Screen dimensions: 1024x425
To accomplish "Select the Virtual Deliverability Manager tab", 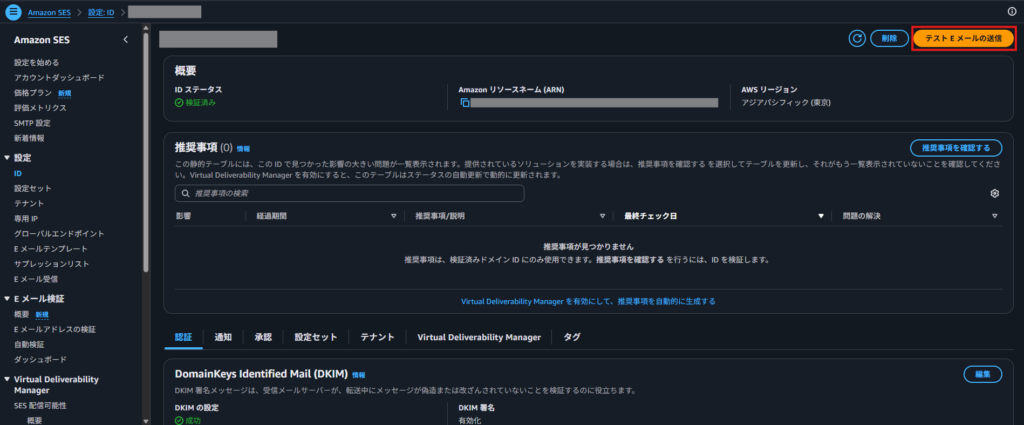I will coord(479,337).
